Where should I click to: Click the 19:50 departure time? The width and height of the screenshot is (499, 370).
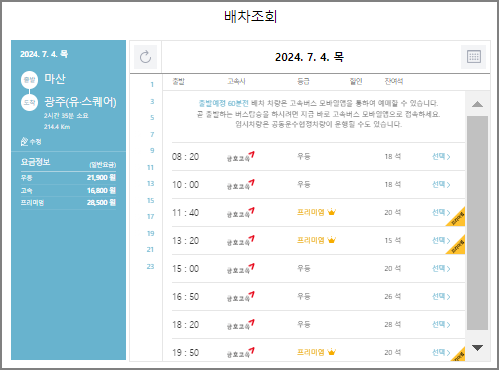pos(185,353)
